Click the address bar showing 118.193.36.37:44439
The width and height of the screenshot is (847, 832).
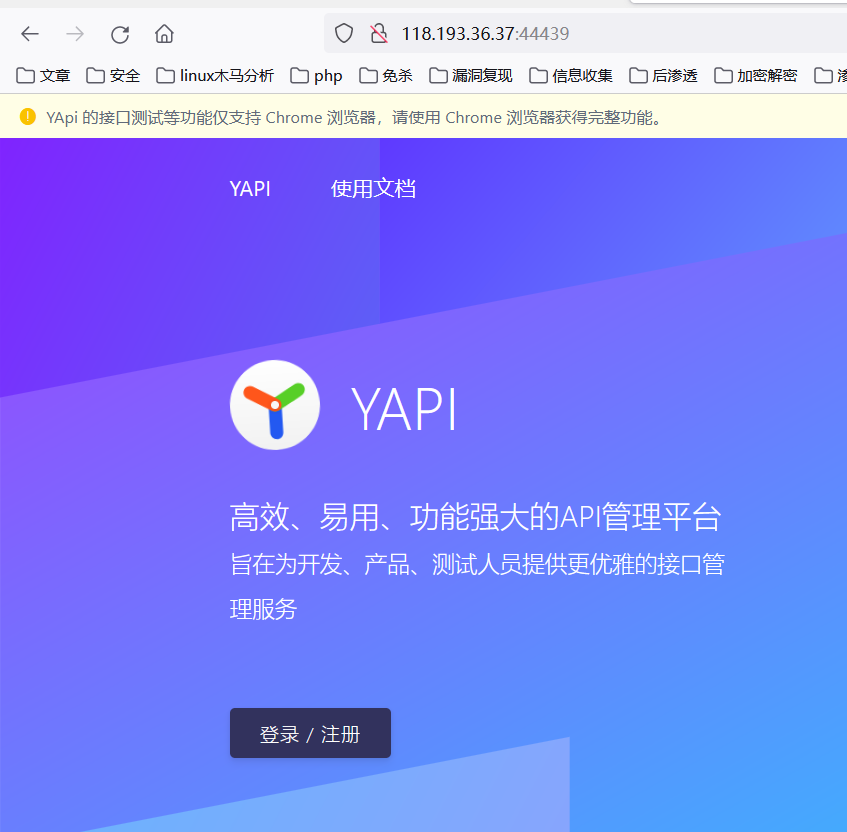tap(585, 33)
